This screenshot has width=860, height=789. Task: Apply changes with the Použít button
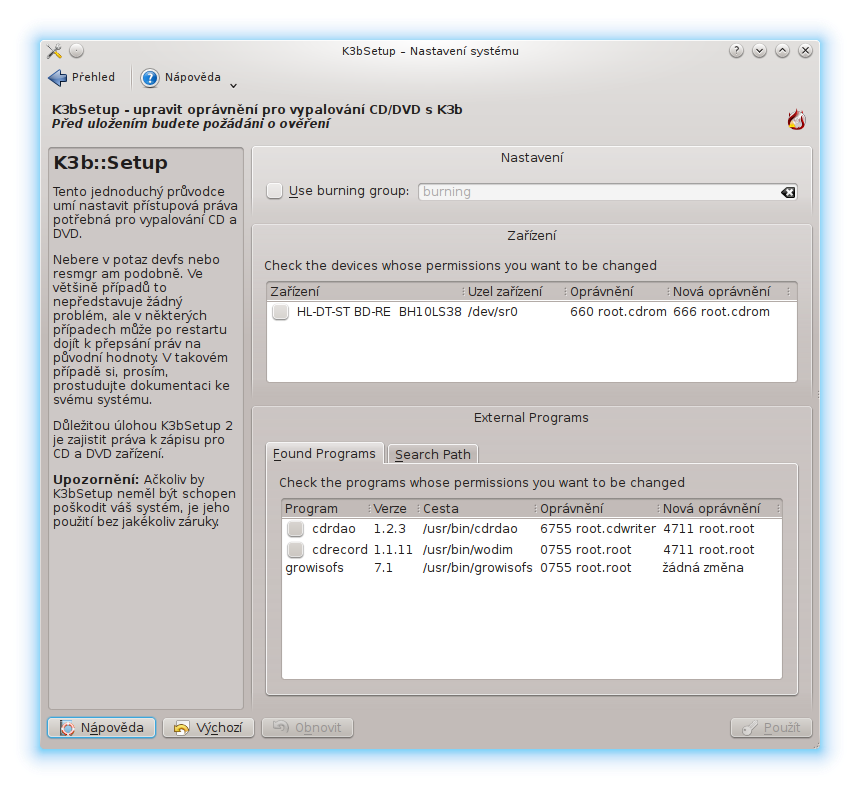[x=771, y=728]
